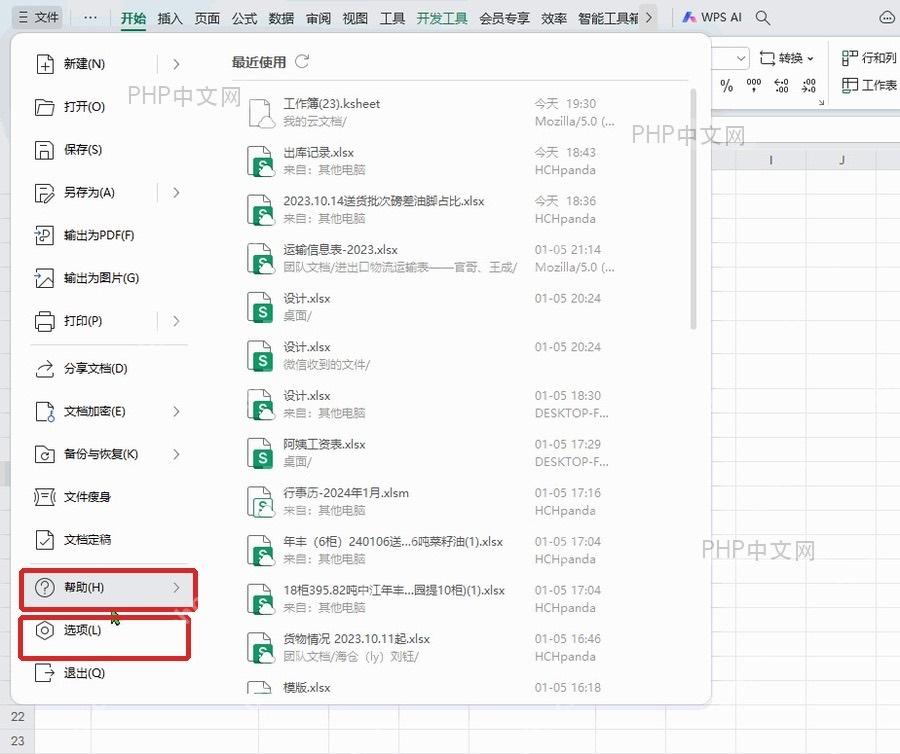Screen dimensions: 900x754
Task: Switch to the View (视图) tab
Action: click(x=355, y=18)
